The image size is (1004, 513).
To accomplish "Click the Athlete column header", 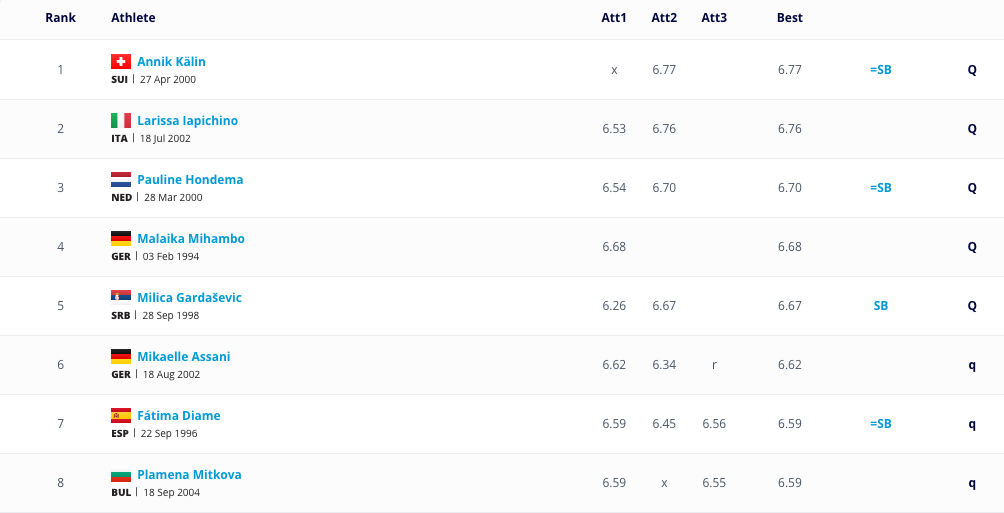I will [133, 18].
